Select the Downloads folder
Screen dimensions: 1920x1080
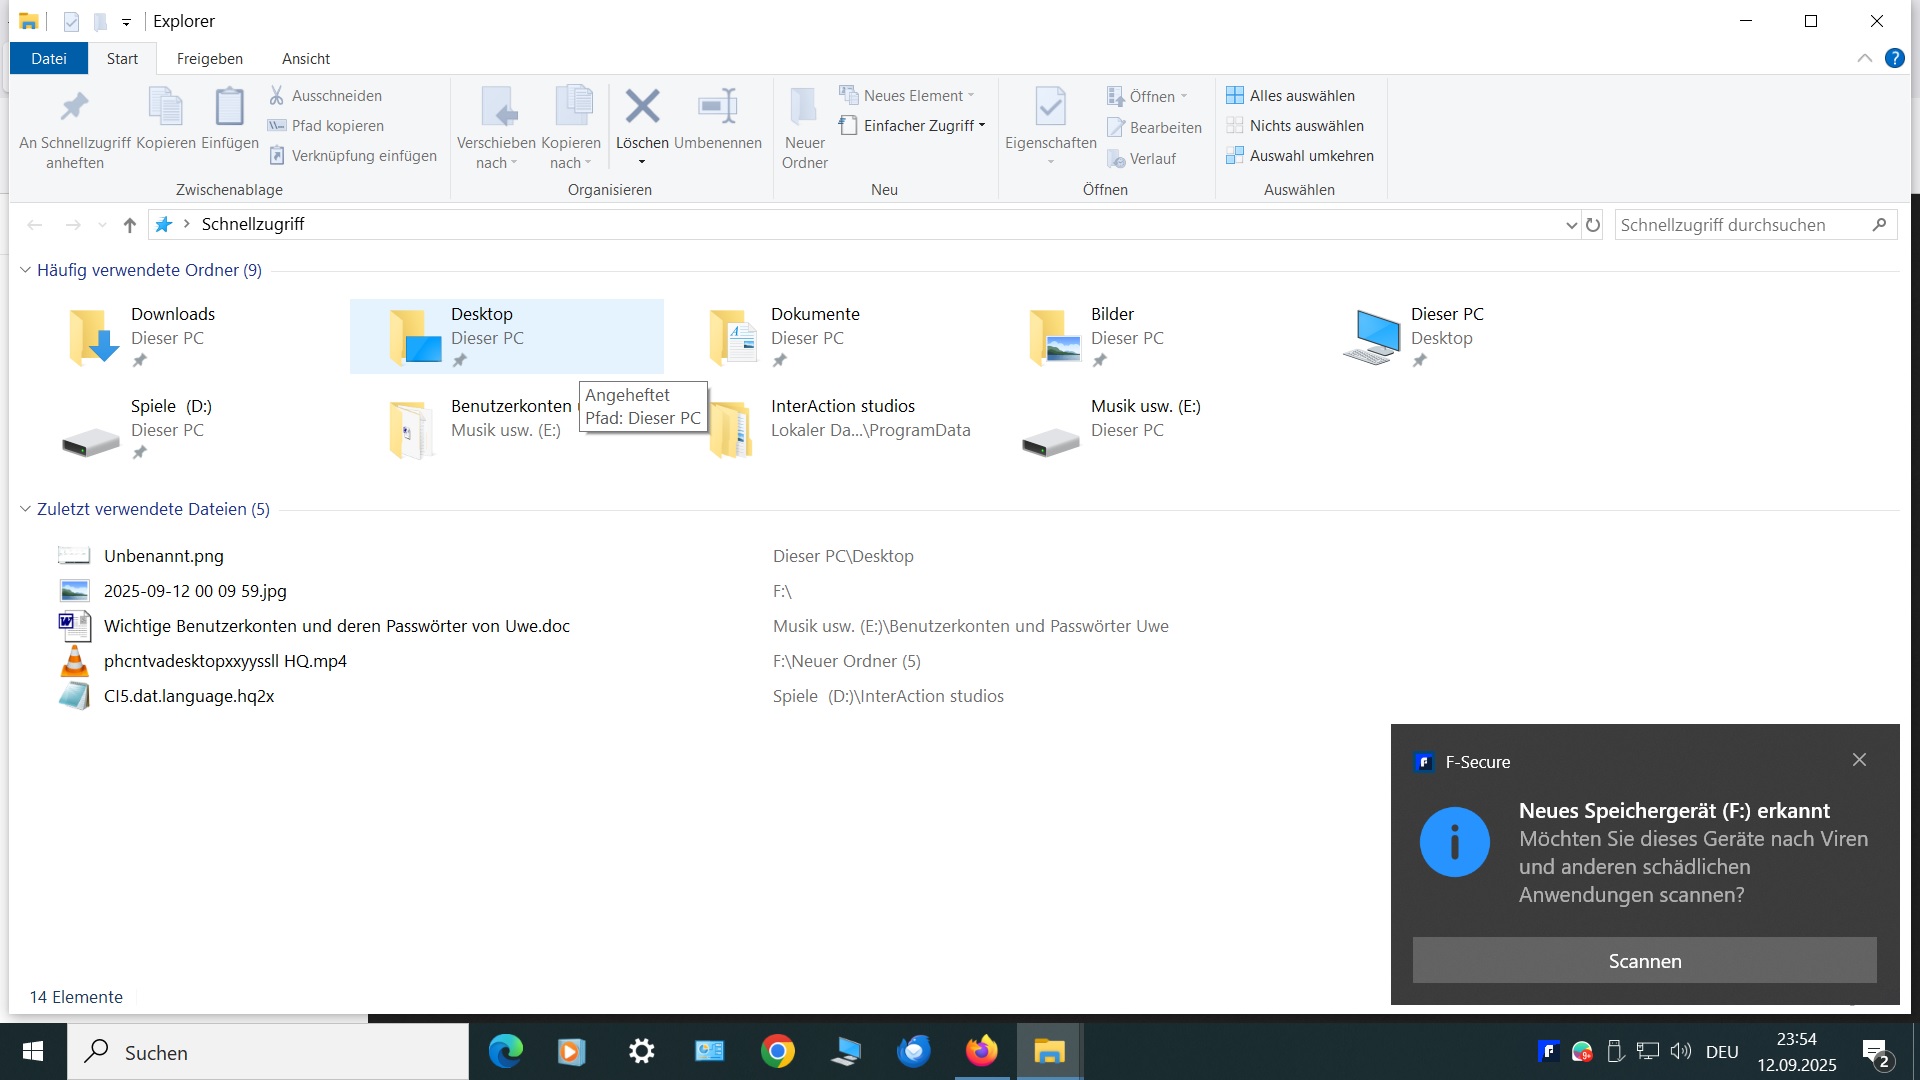pos(186,336)
